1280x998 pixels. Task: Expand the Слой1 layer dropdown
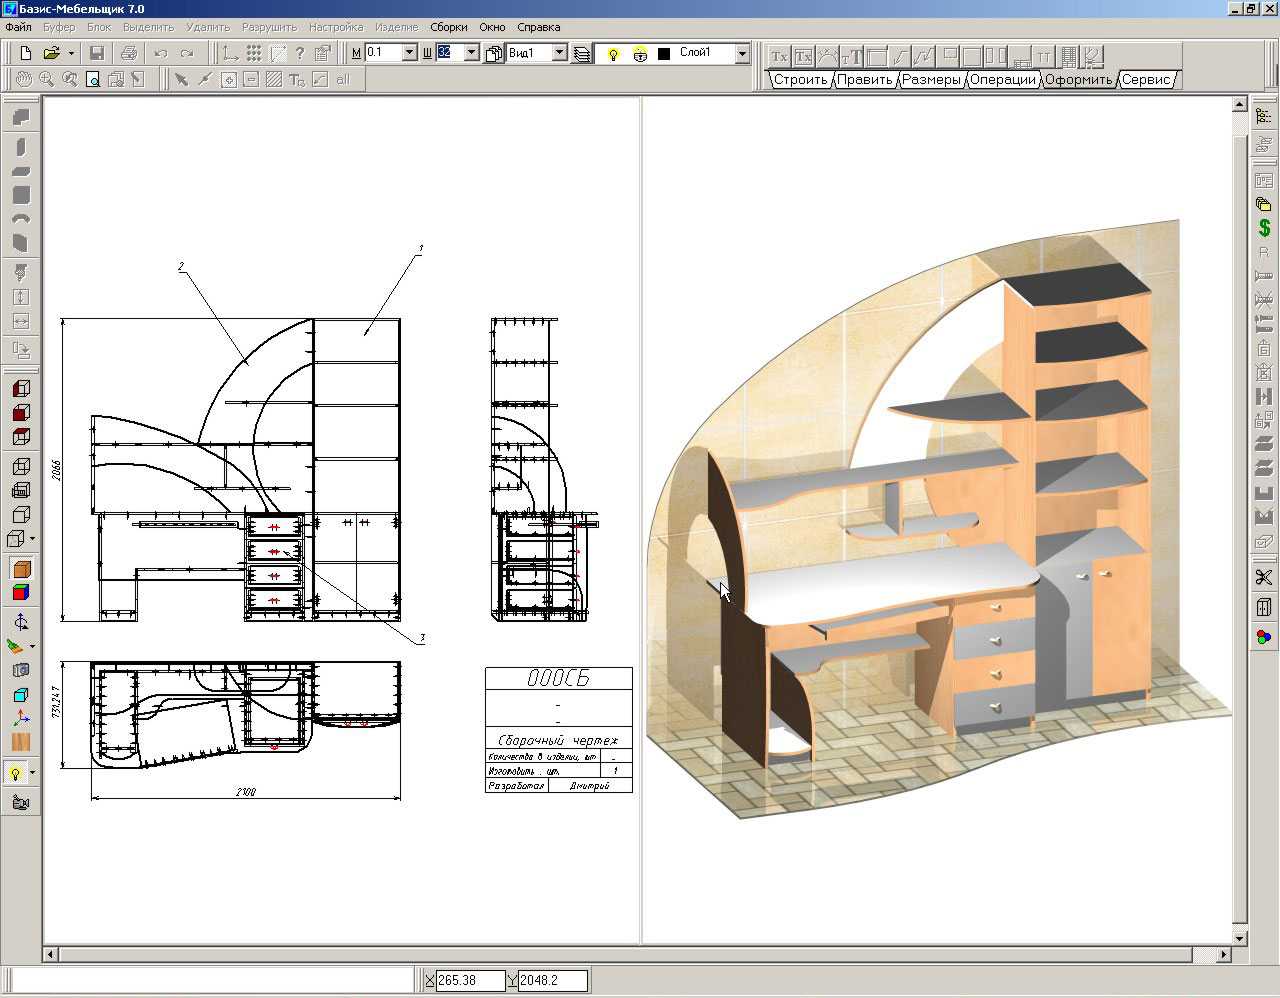(x=742, y=53)
